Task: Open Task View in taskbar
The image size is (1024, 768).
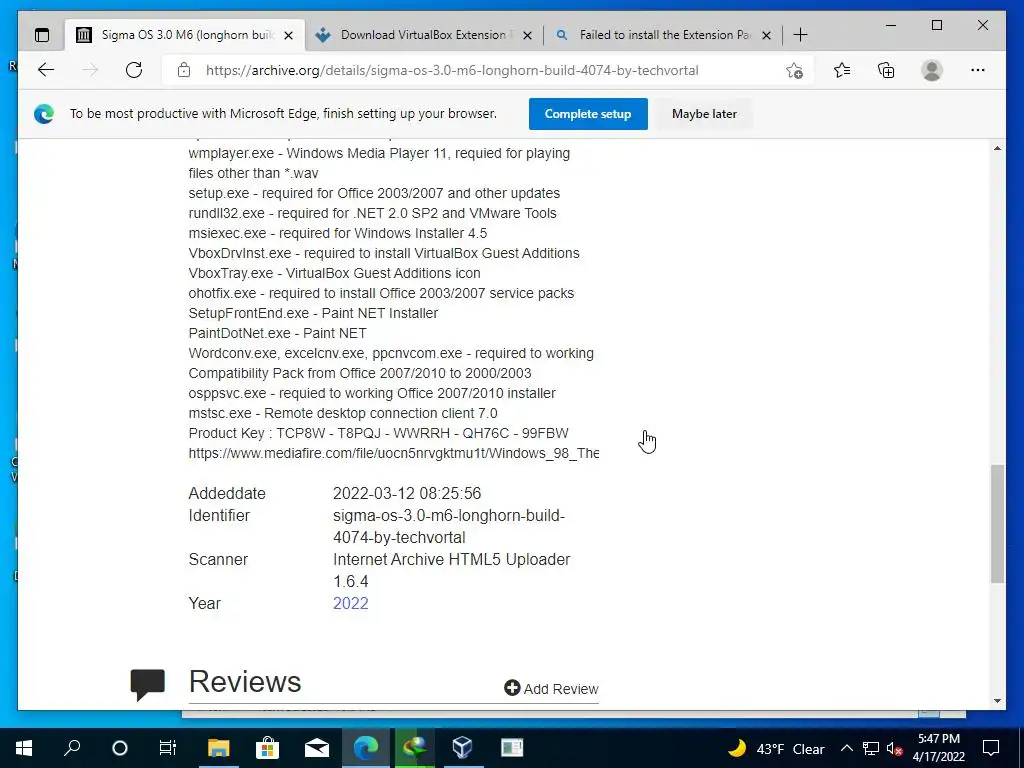Action: click(x=168, y=748)
